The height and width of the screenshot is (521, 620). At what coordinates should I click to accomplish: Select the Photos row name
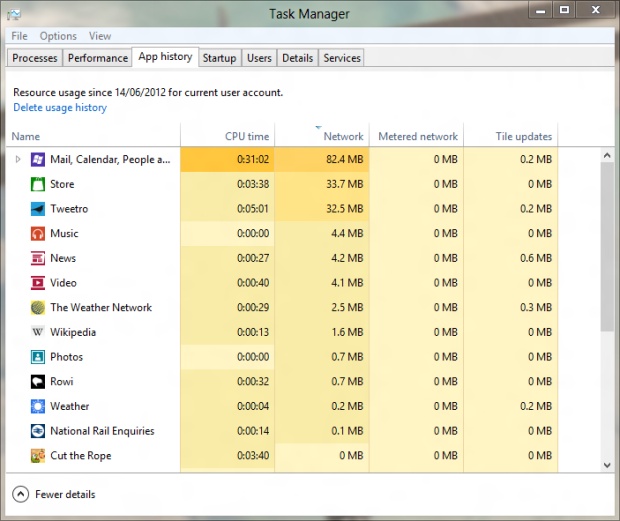[x=66, y=357]
